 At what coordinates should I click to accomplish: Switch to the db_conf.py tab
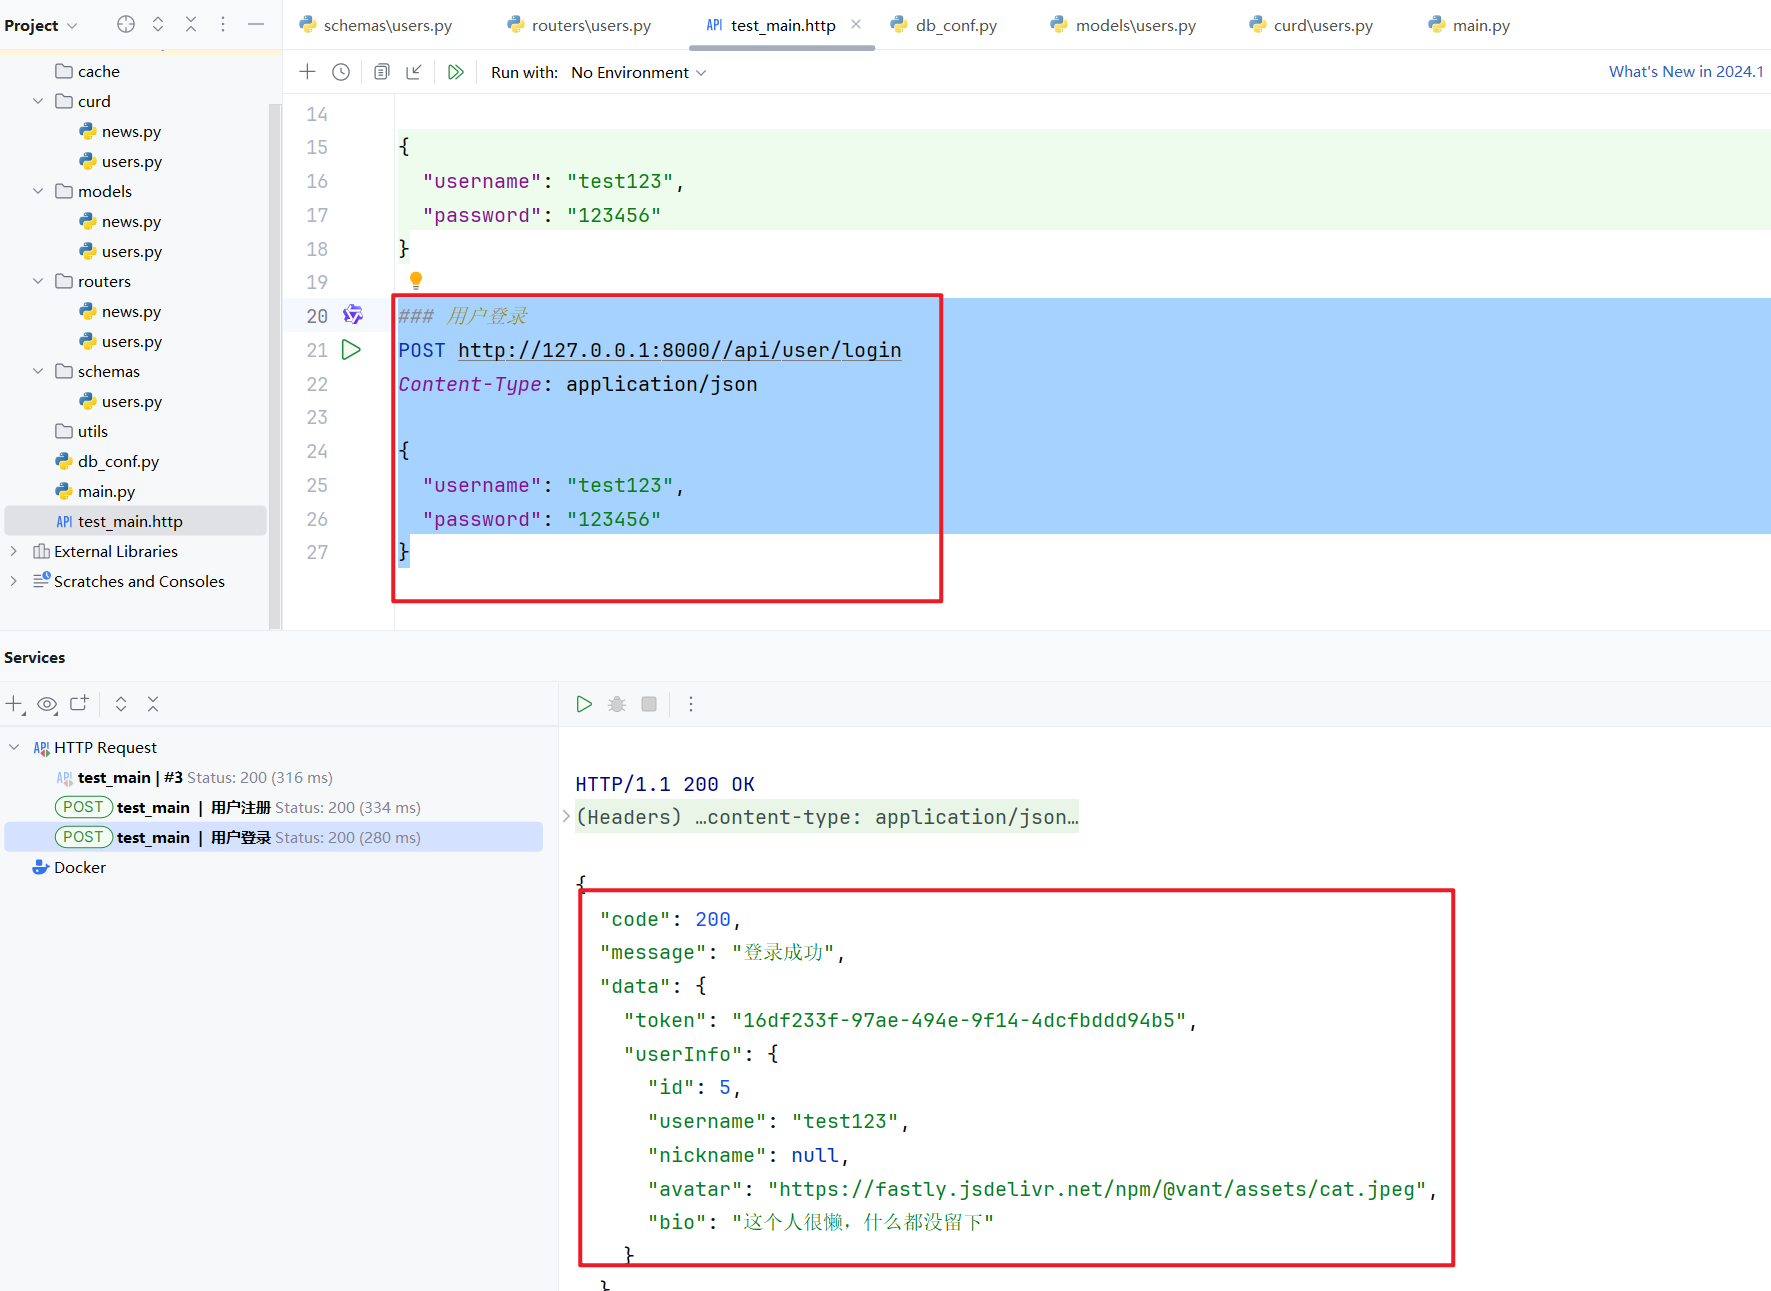coord(955,25)
